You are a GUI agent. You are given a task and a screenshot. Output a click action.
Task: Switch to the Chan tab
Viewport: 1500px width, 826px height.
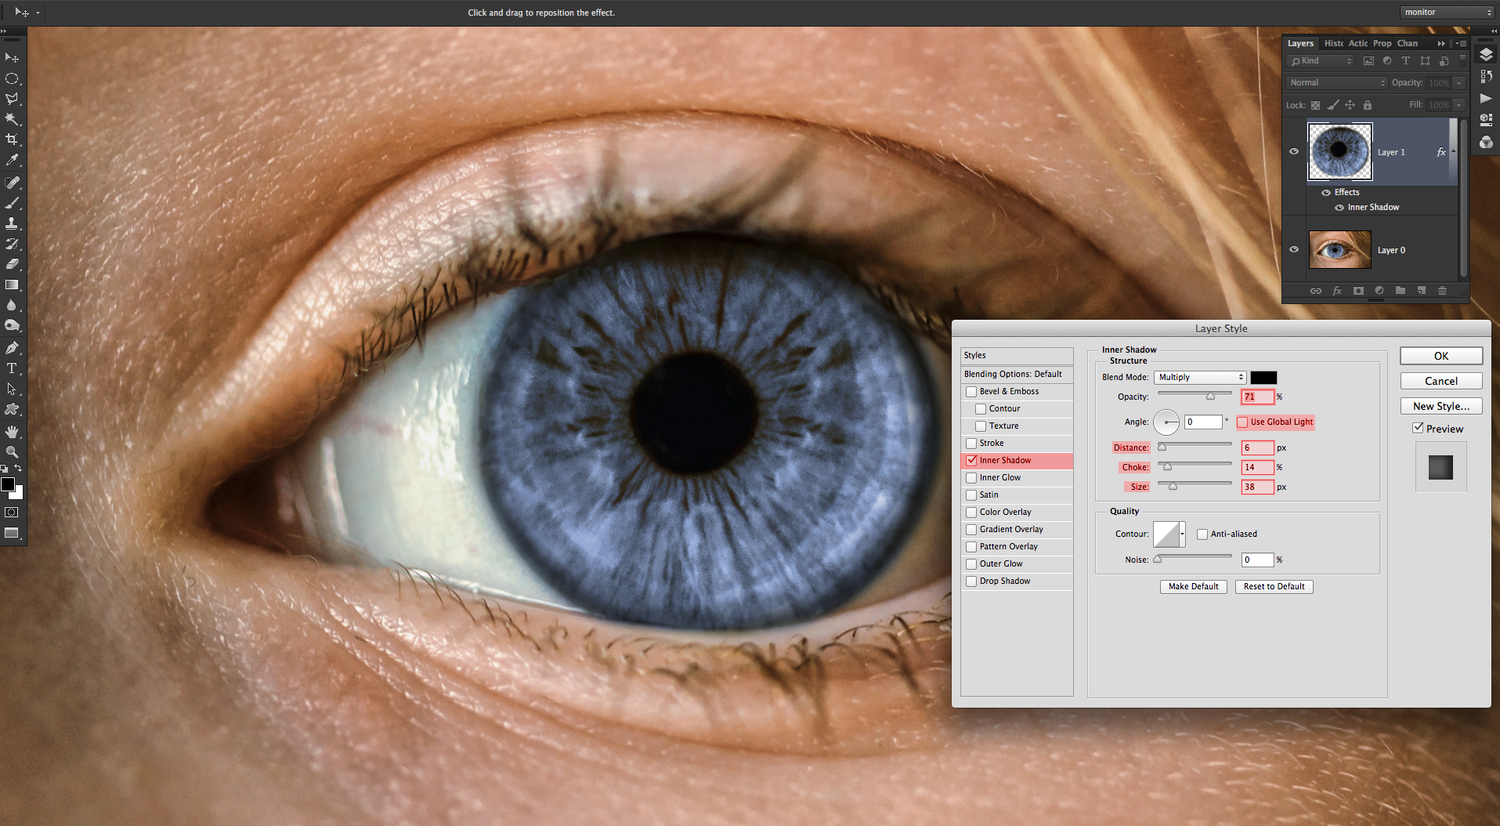pyautogui.click(x=1407, y=43)
